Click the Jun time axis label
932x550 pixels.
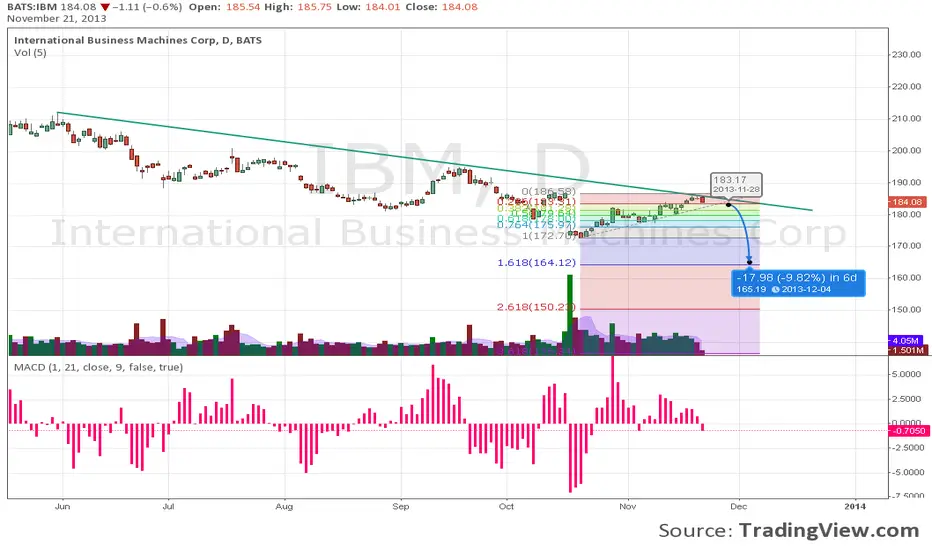[62, 507]
